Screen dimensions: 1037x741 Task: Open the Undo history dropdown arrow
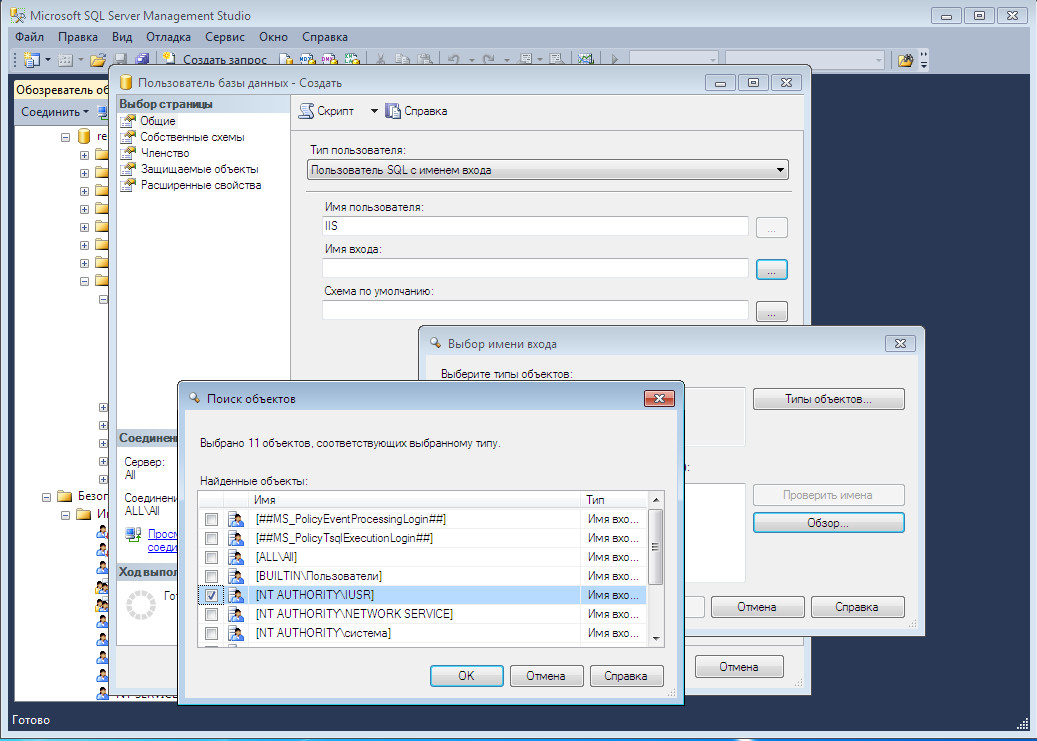(472, 60)
